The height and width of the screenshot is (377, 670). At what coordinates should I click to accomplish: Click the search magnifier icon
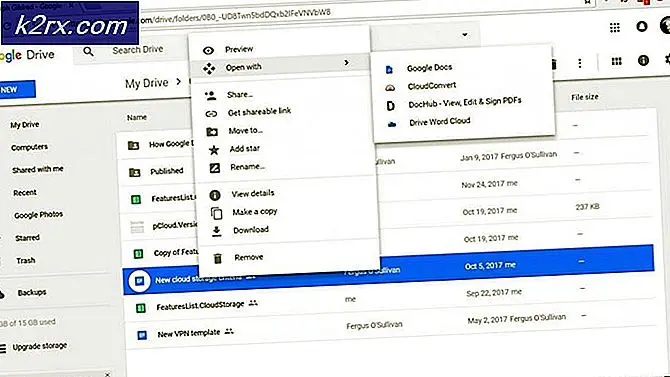pyautogui.click(x=88, y=52)
